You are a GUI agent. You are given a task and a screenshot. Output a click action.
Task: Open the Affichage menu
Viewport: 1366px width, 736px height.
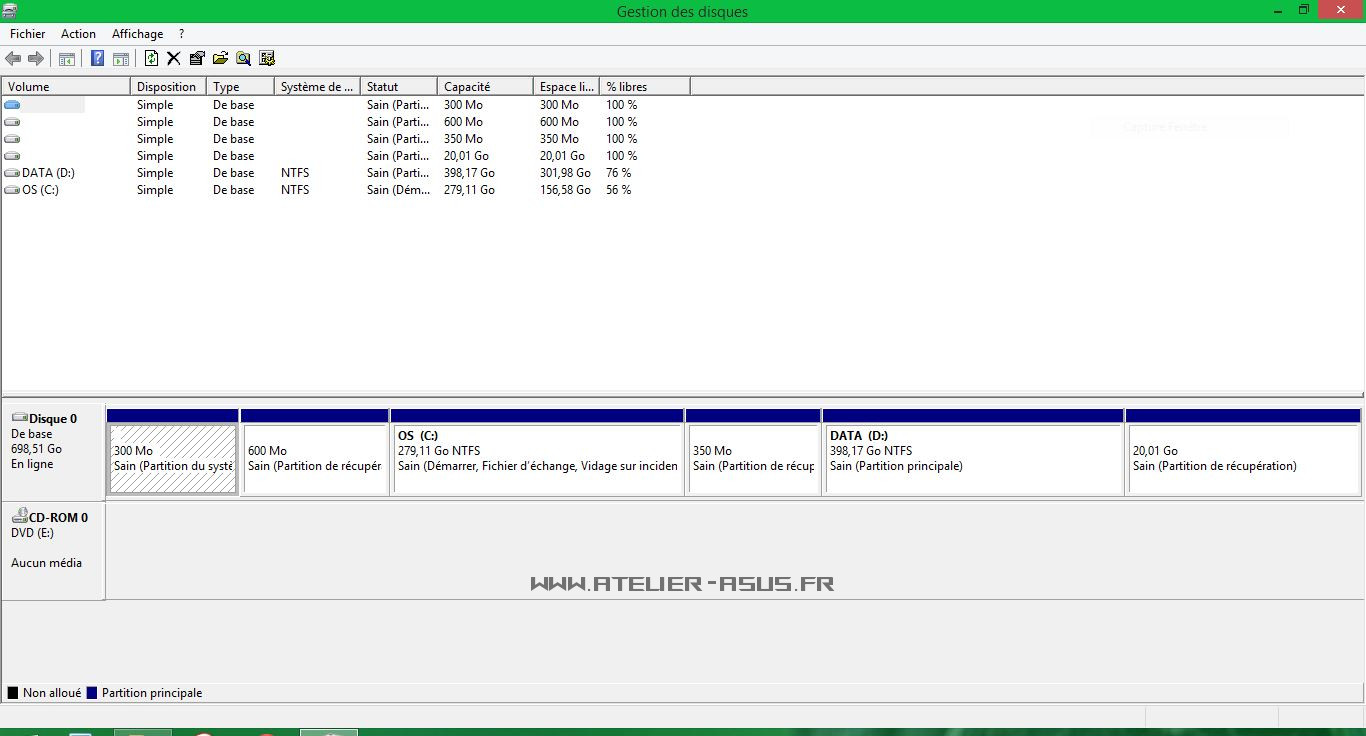click(x=137, y=34)
